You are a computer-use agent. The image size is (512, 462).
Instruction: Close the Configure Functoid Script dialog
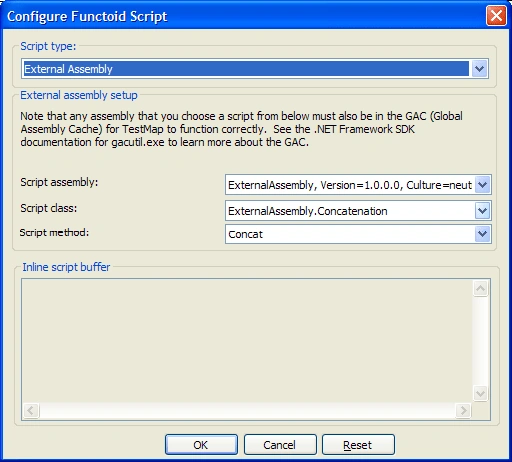point(496,16)
